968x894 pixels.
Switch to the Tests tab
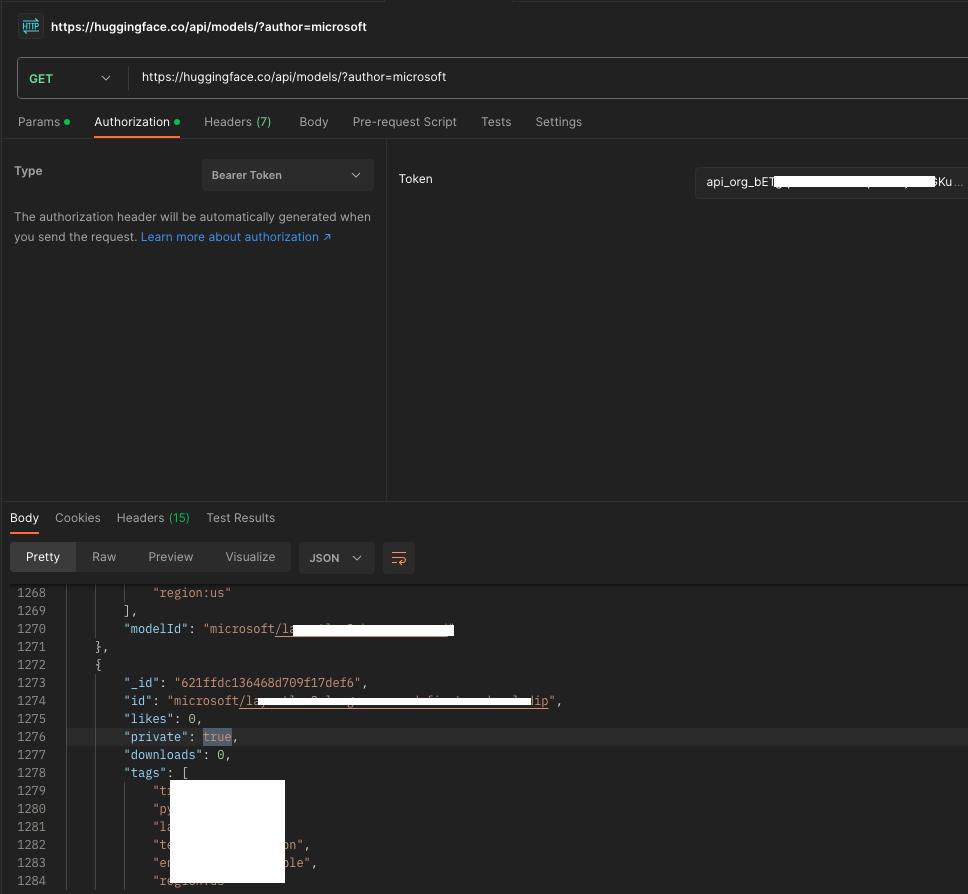point(496,121)
